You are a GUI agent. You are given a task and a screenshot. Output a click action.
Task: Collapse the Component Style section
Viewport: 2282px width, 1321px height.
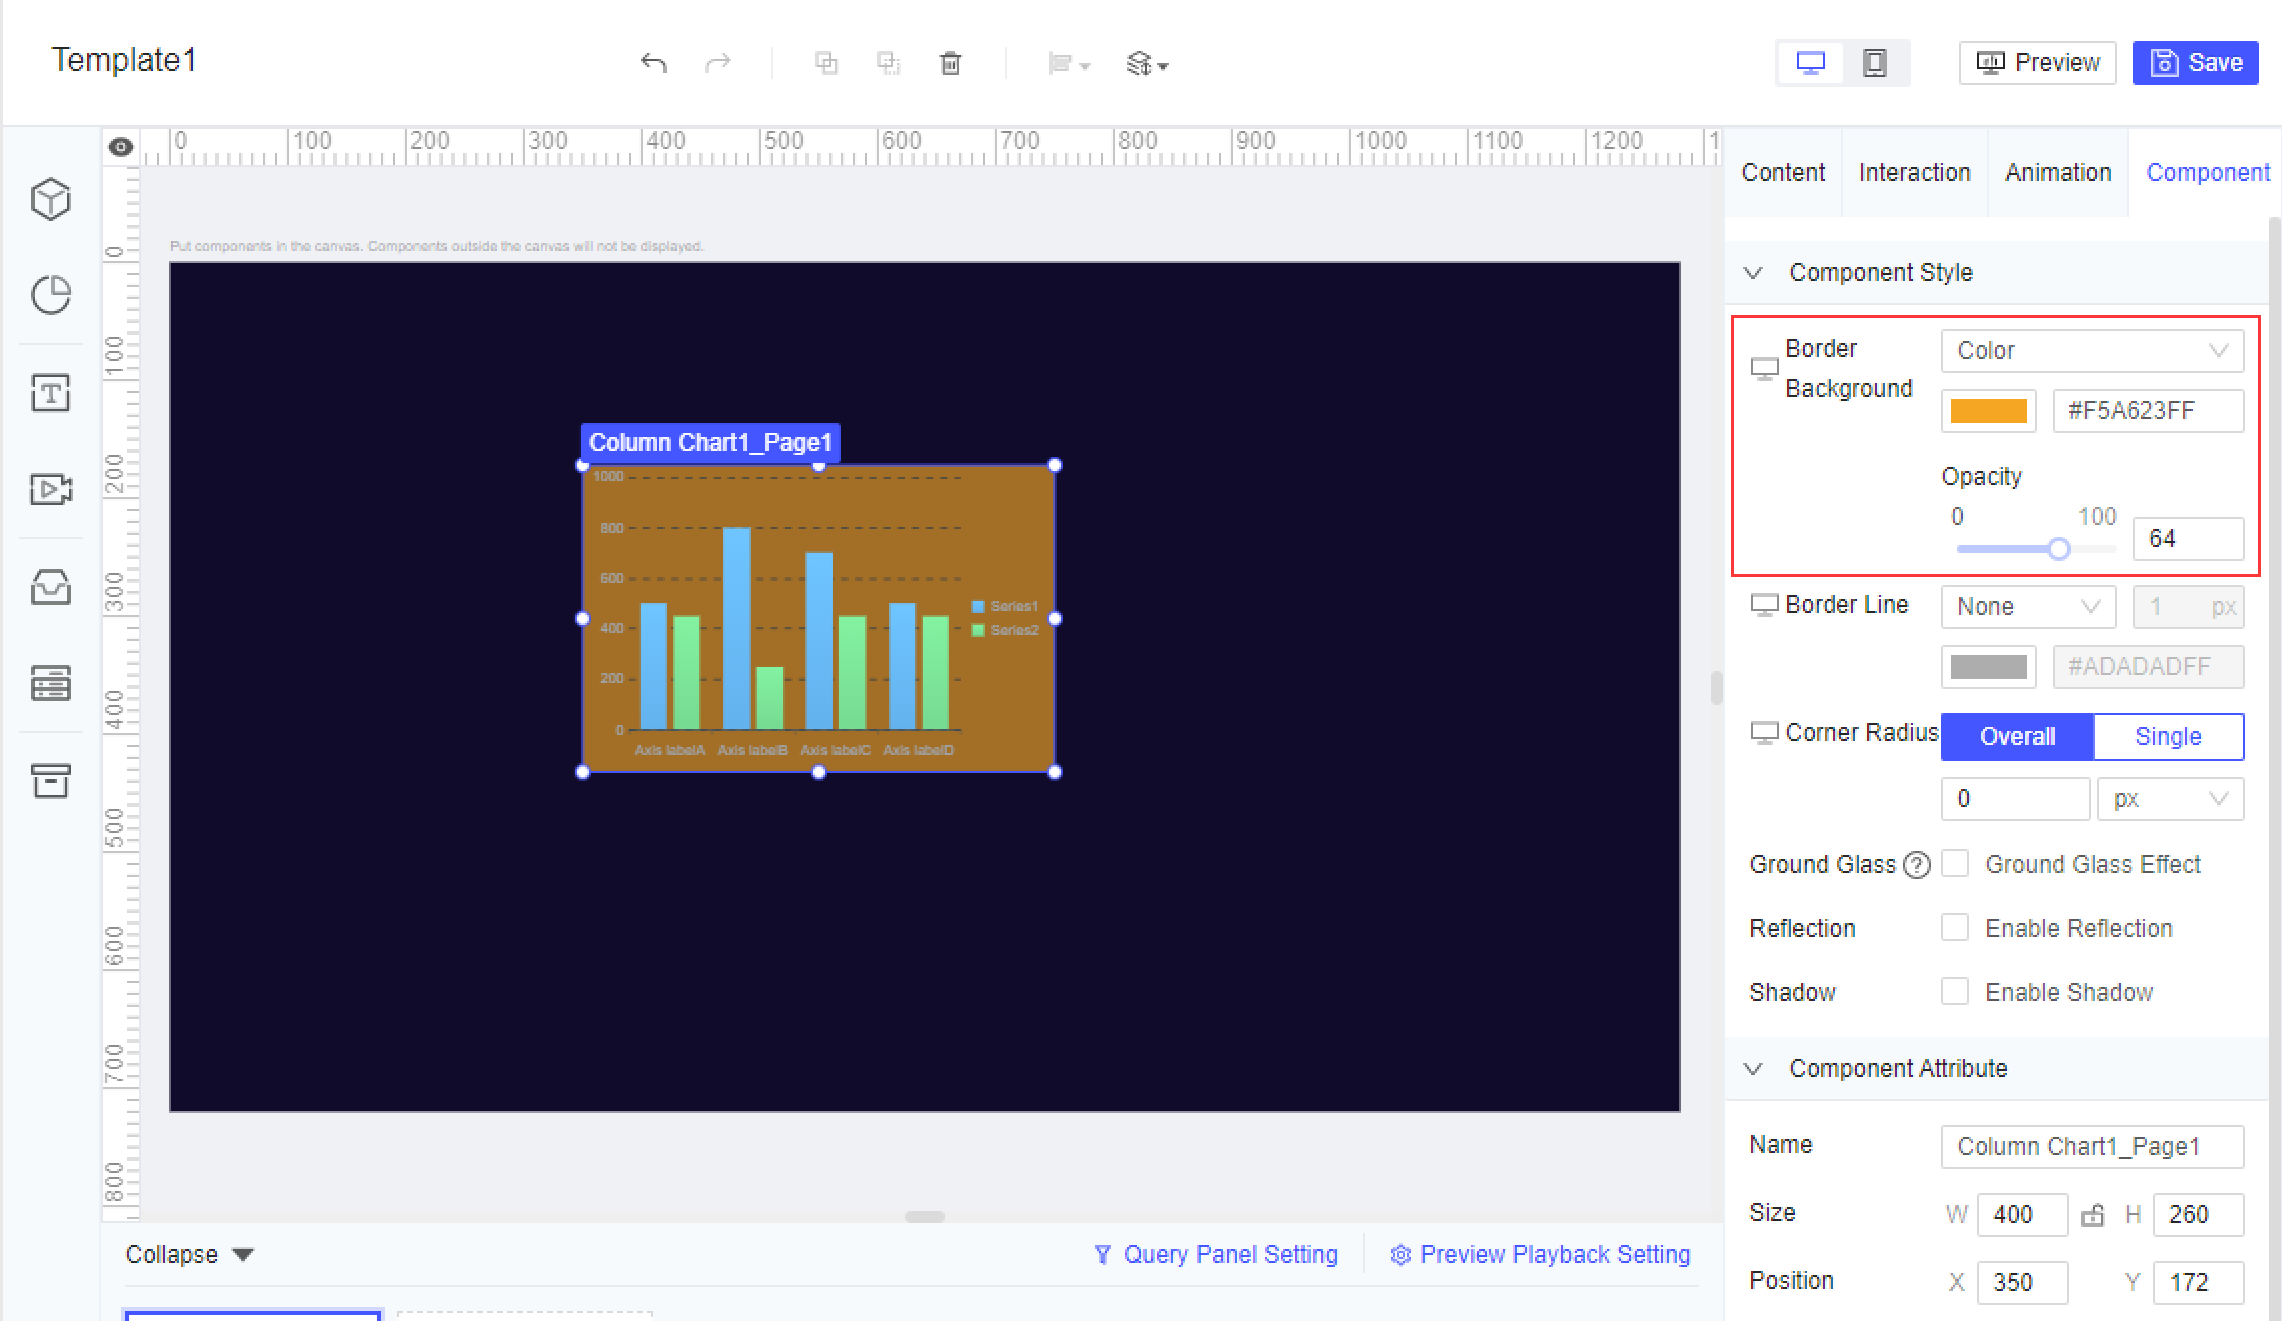1752,272
